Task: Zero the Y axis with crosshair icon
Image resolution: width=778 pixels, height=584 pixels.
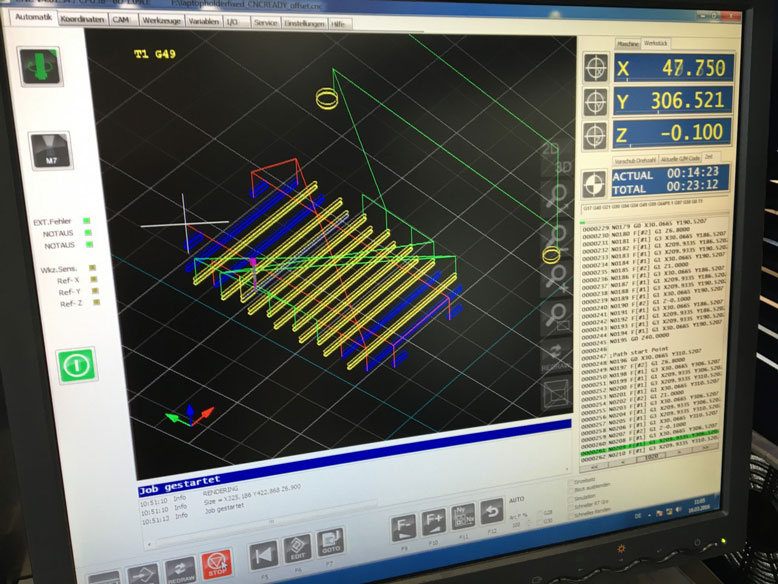Action: click(x=595, y=102)
